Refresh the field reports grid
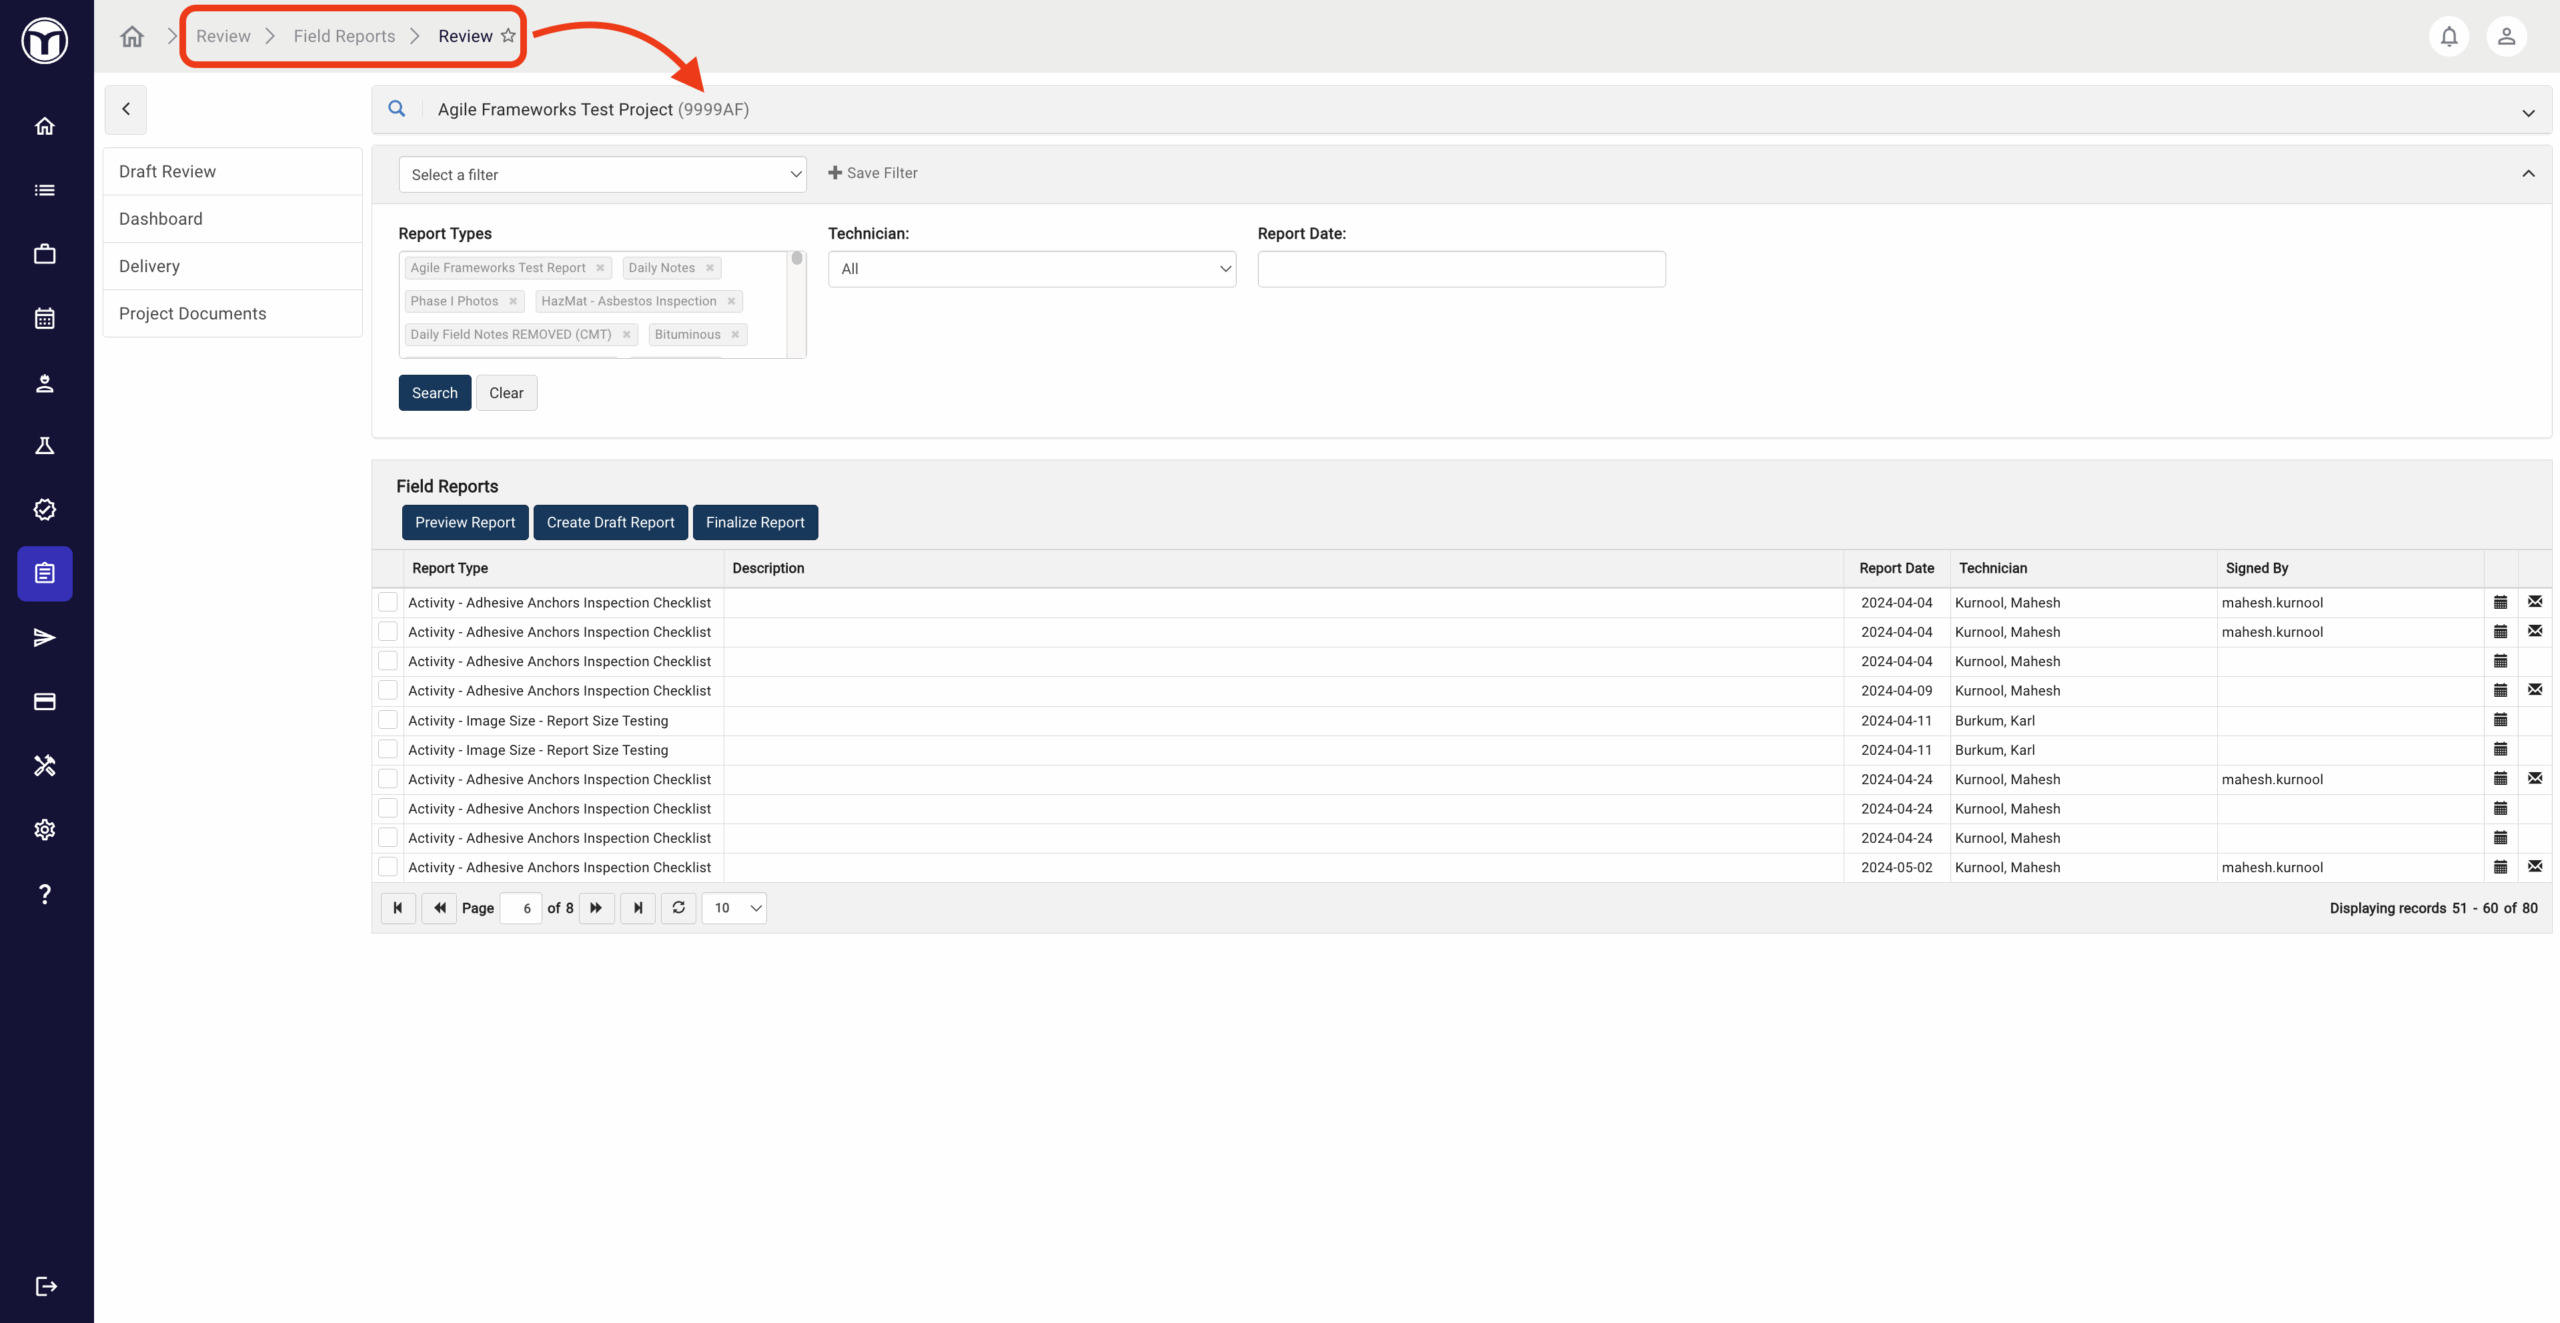Screen dimensions: 2560x1323 [x=679, y=908]
